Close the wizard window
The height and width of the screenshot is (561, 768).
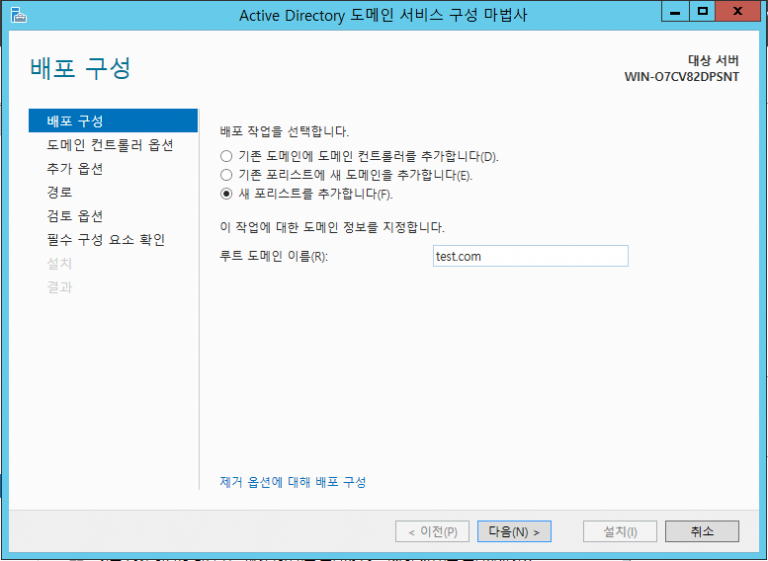[x=737, y=12]
